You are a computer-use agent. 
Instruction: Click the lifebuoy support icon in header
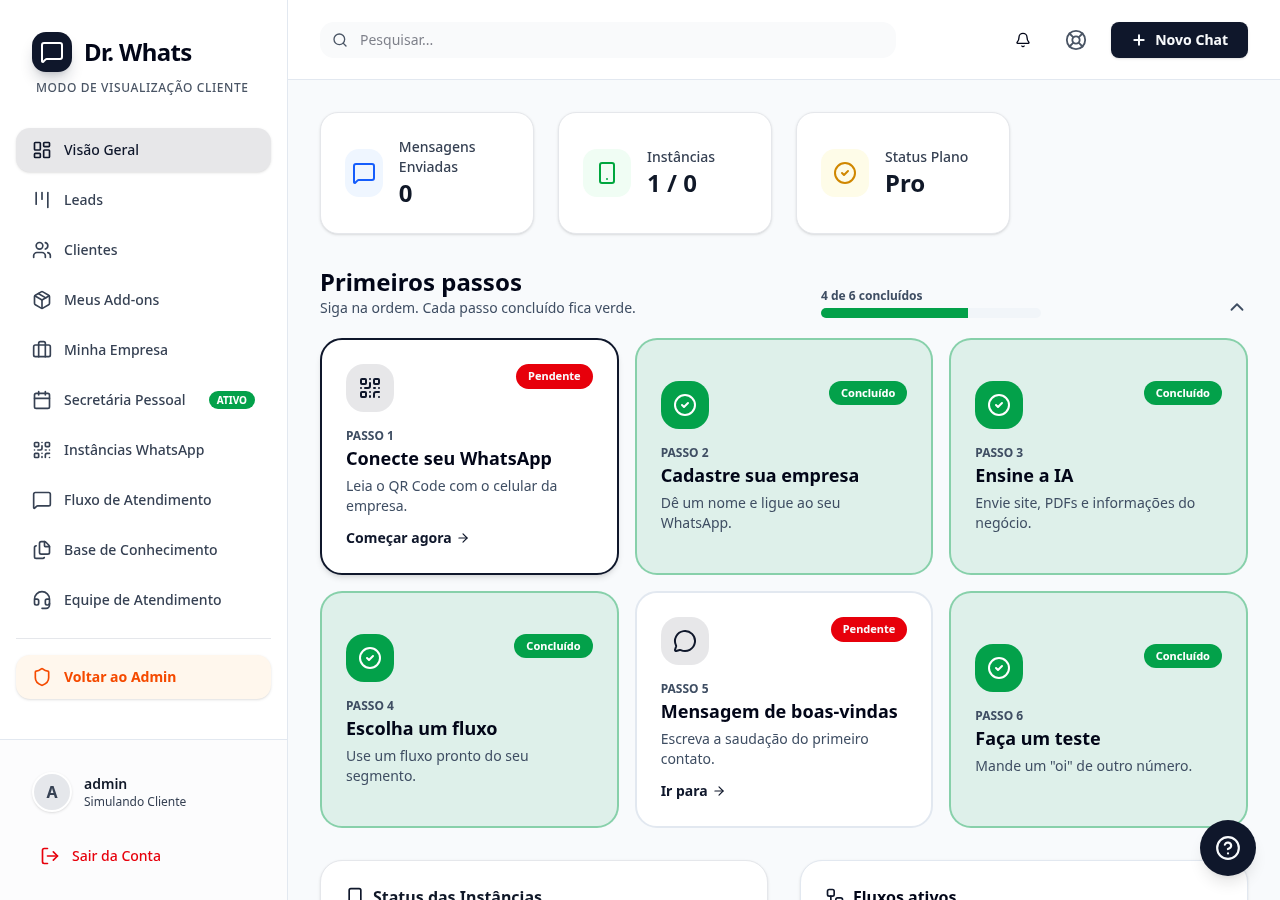tap(1076, 40)
